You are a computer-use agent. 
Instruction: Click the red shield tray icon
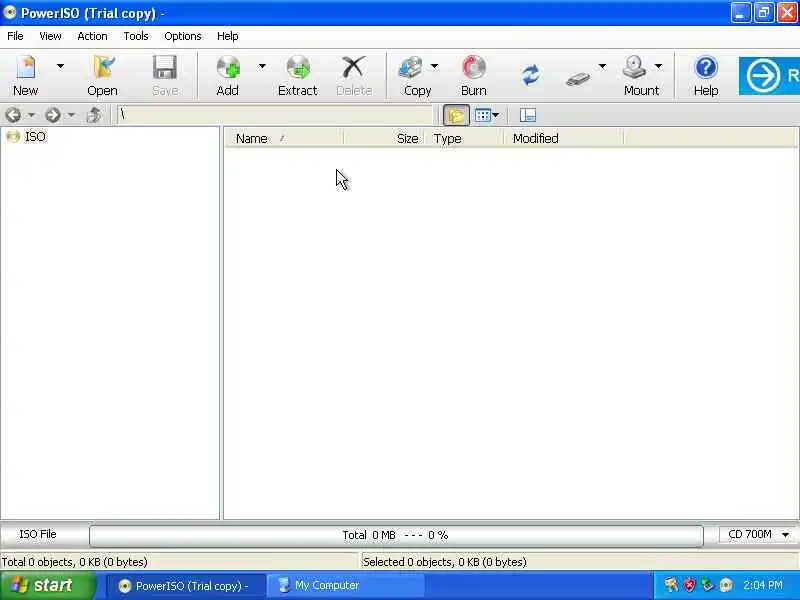(x=689, y=585)
